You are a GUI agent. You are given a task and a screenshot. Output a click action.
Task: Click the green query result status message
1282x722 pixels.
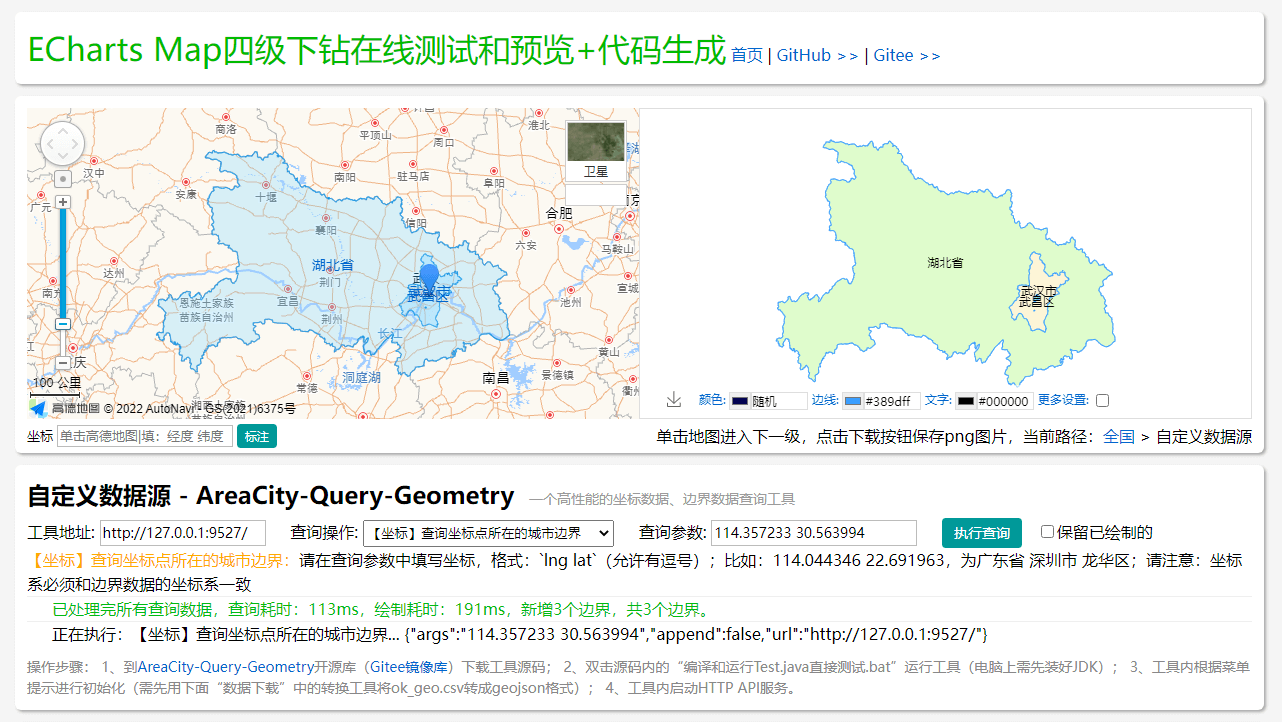point(381,610)
